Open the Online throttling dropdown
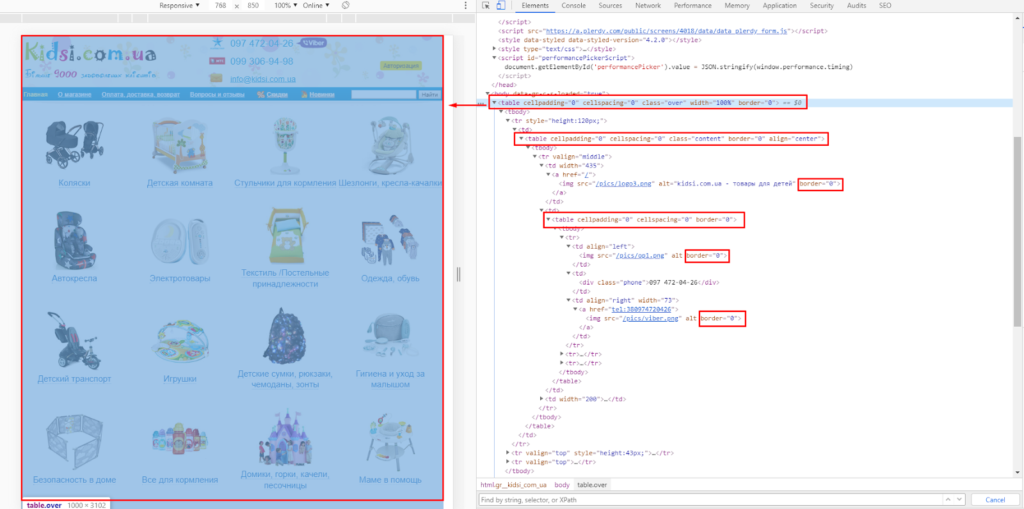 tap(316, 5)
